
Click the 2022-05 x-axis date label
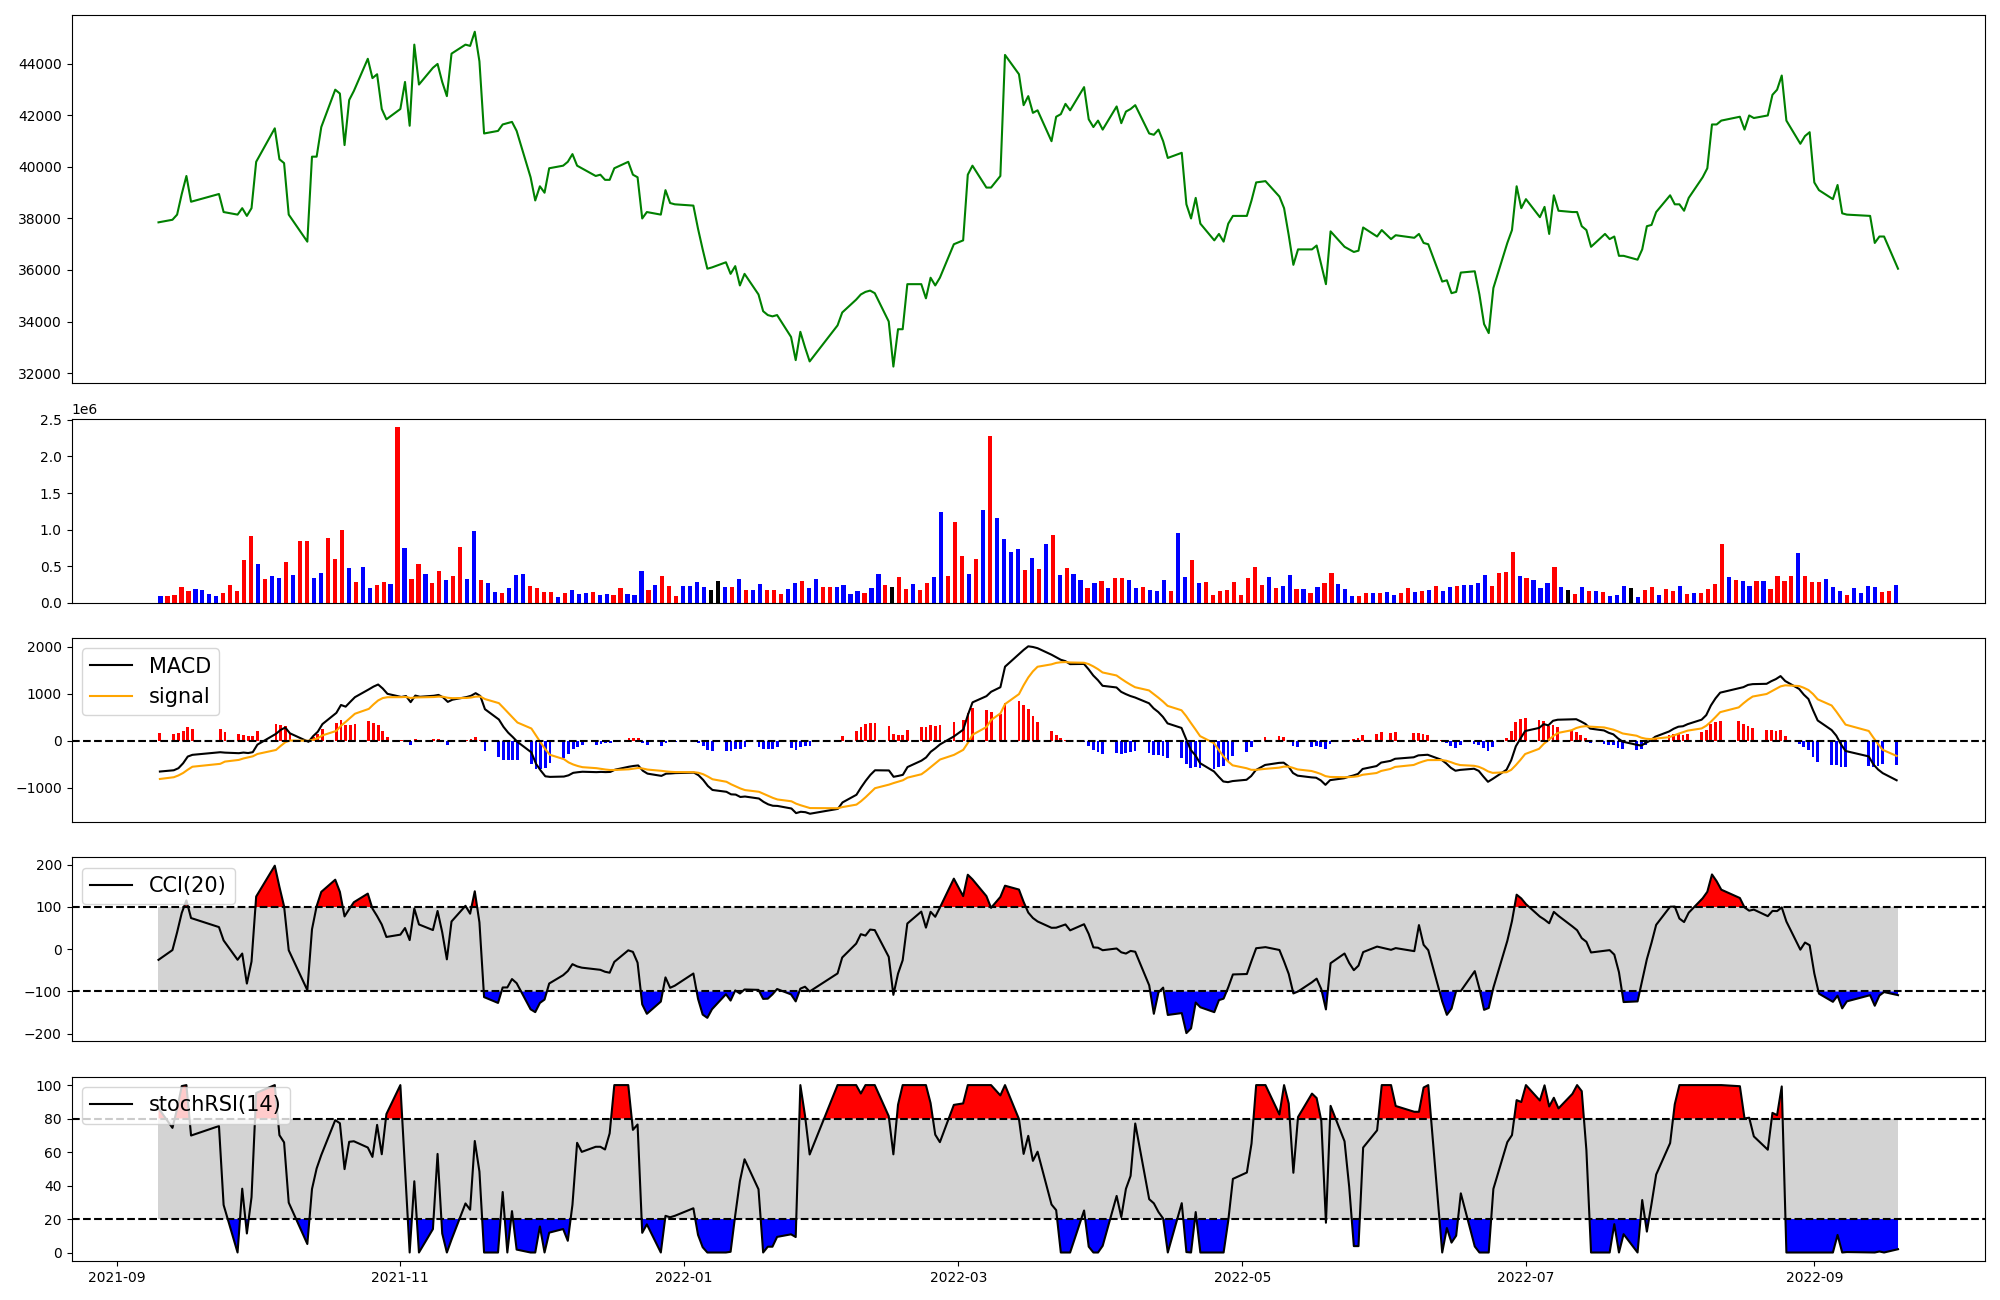click(x=1242, y=1277)
